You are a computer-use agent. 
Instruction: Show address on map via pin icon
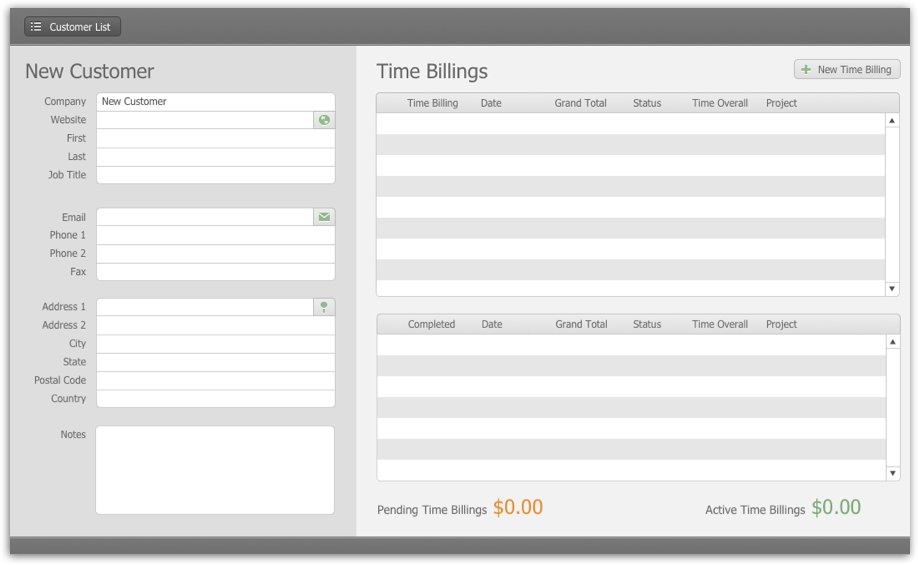pyautogui.click(x=324, y=307)
